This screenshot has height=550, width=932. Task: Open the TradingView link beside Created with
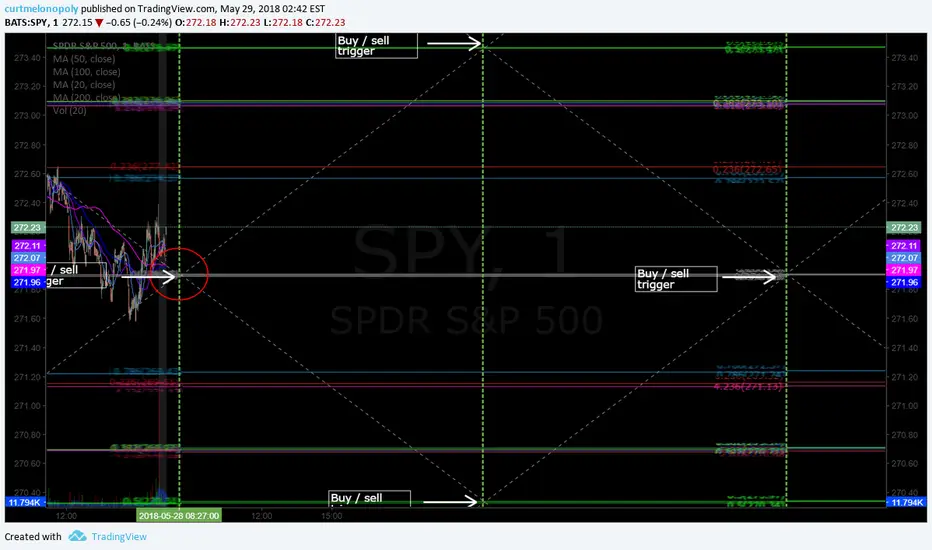[119, 536]
